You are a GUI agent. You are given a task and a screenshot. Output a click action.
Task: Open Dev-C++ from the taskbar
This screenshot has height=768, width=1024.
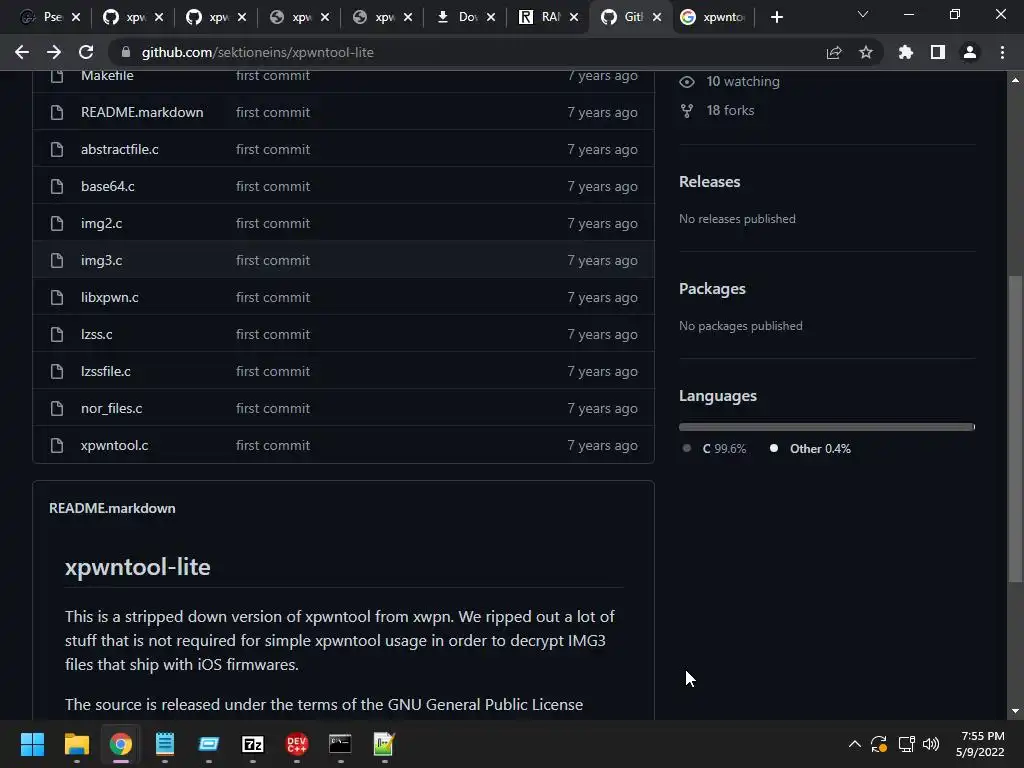click(x=296, y=744)
